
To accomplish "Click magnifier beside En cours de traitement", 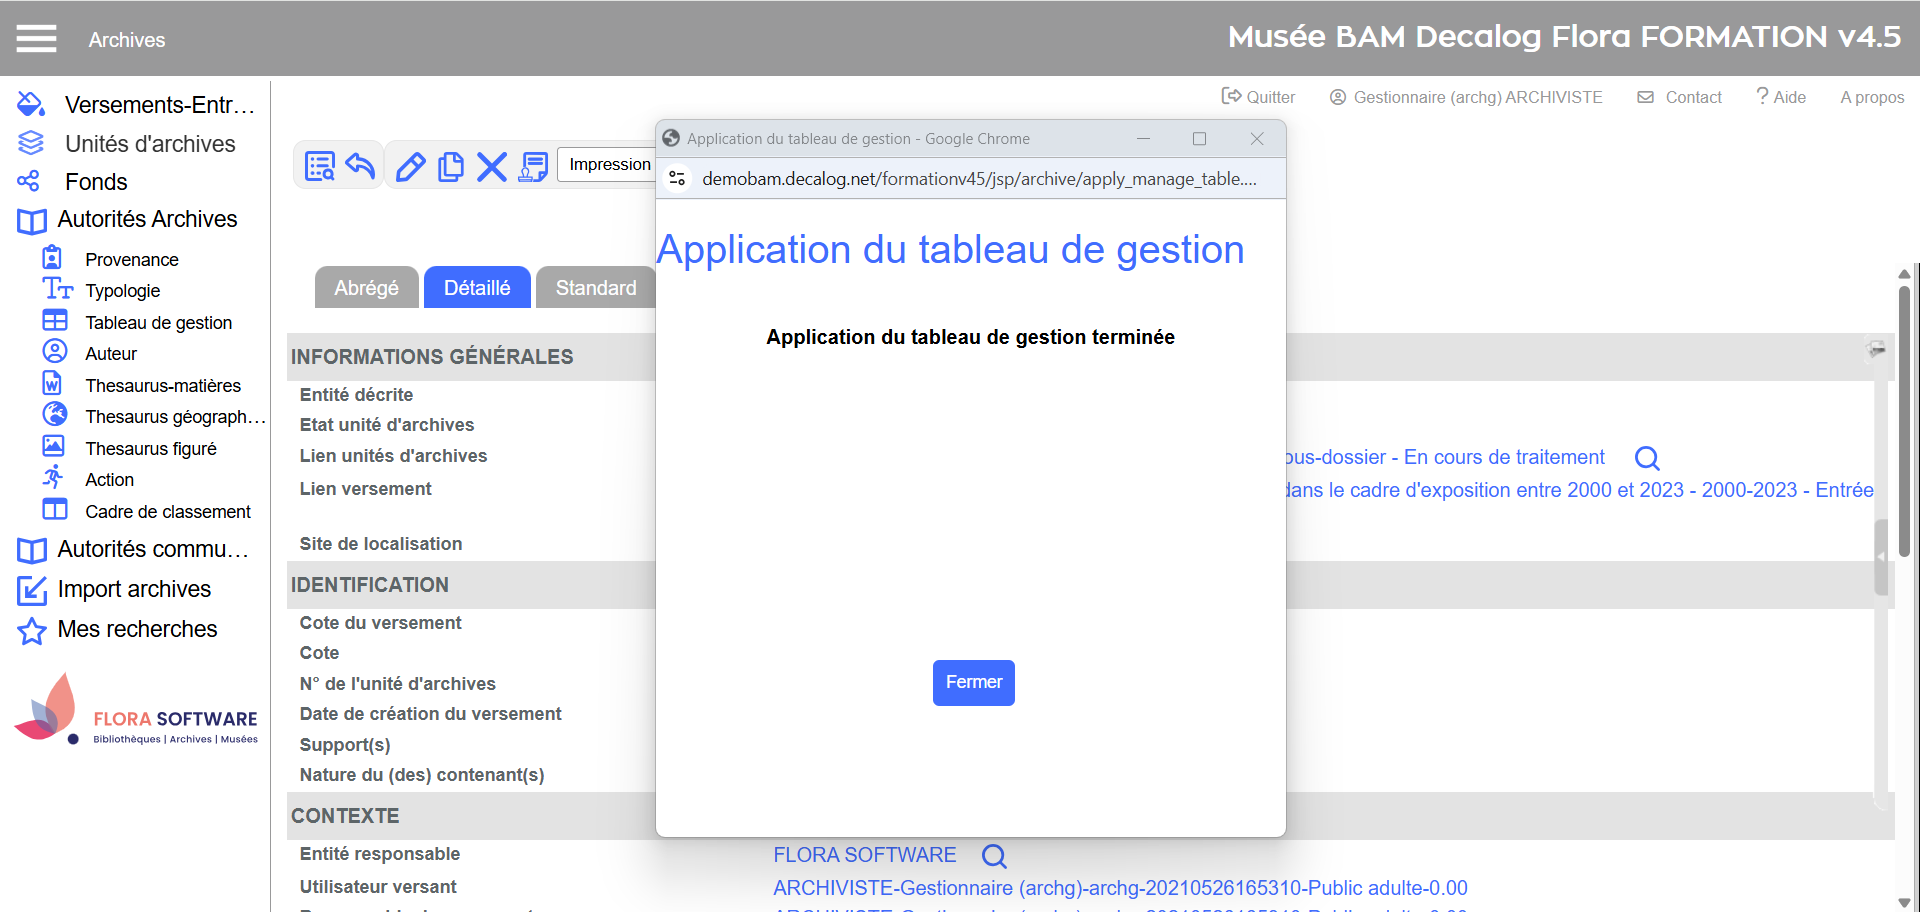I will tap(1646, 458).
